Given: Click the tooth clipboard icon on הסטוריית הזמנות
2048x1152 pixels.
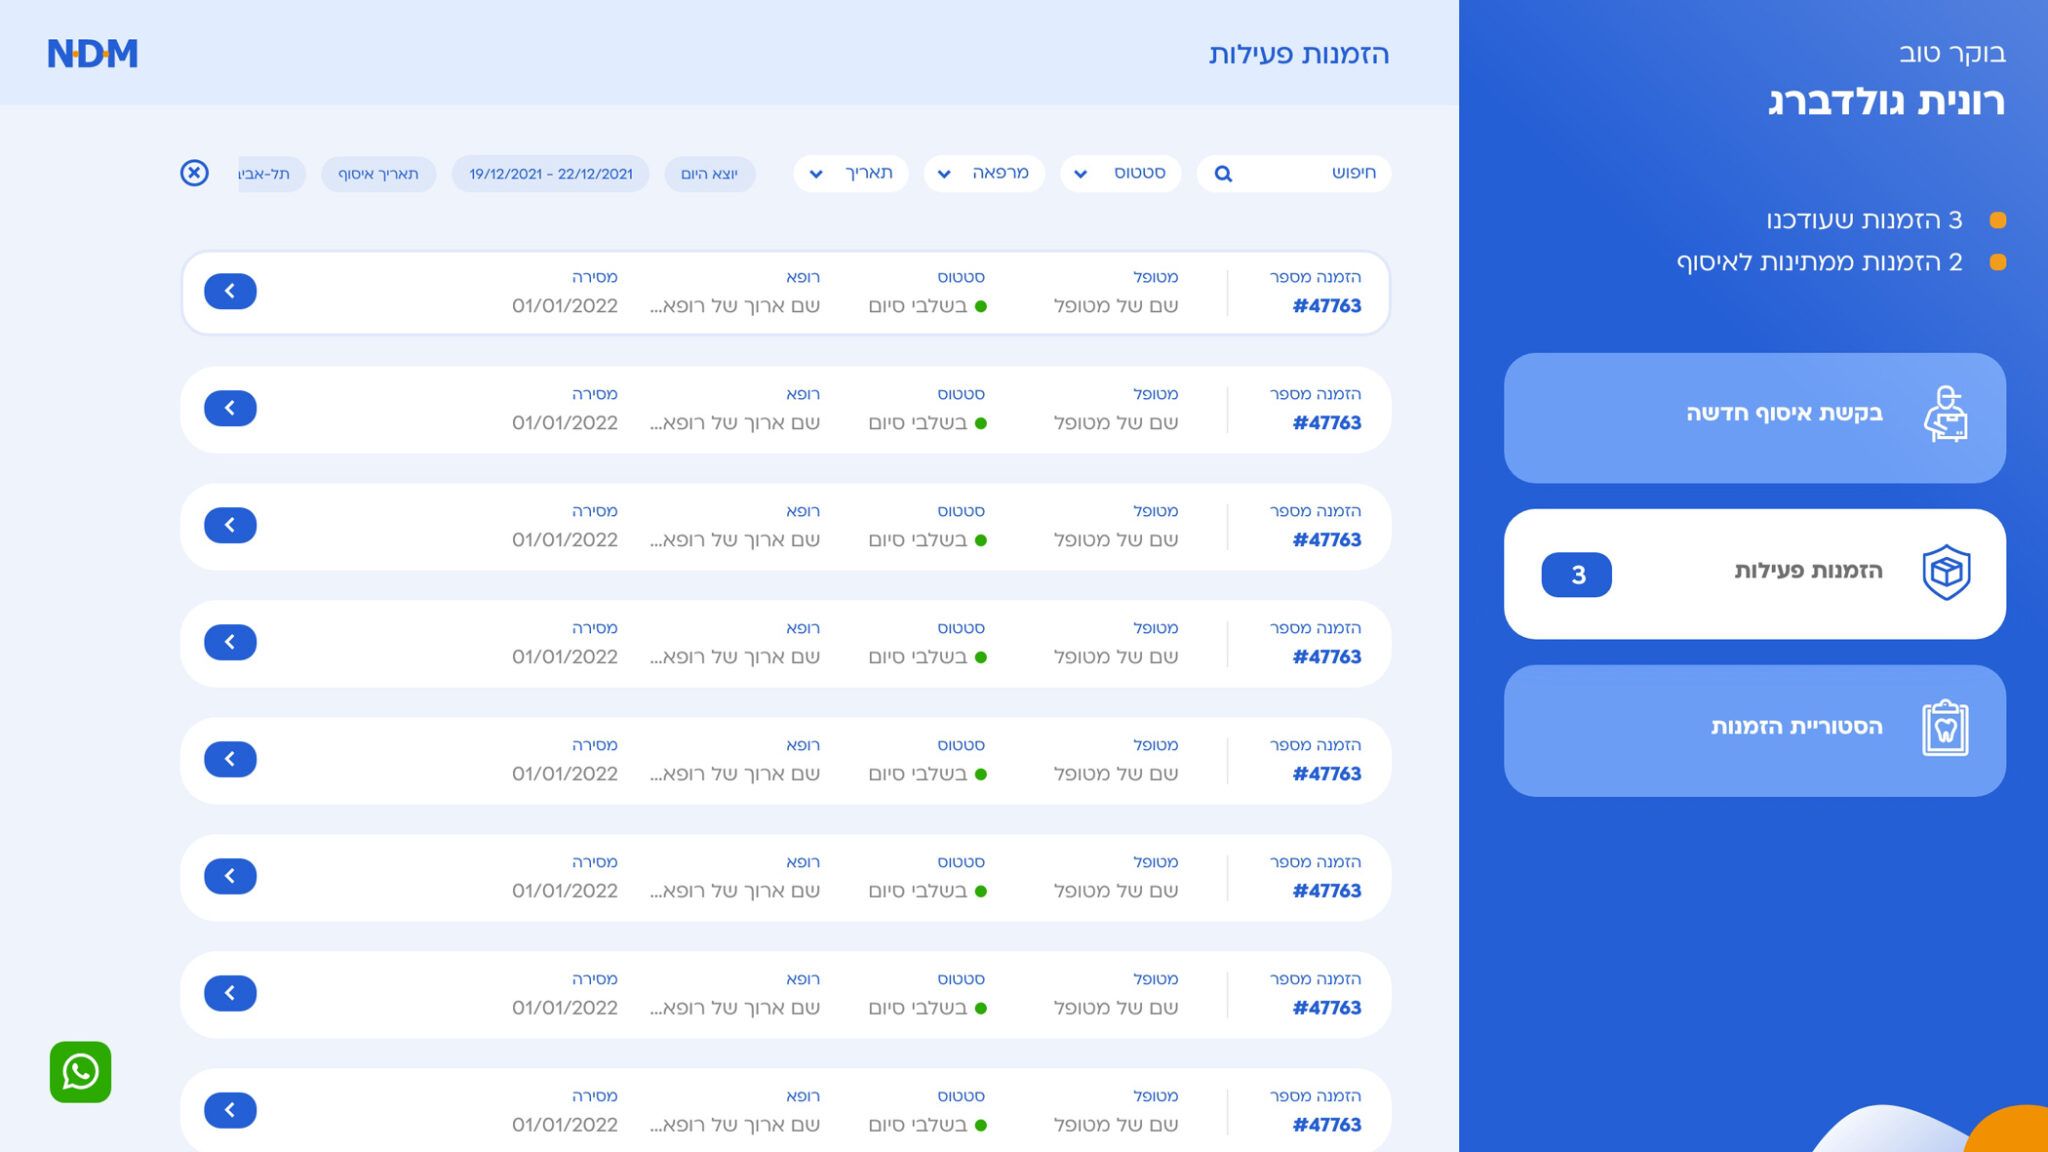Looking at the screenshot, I should click(1945, 728).
